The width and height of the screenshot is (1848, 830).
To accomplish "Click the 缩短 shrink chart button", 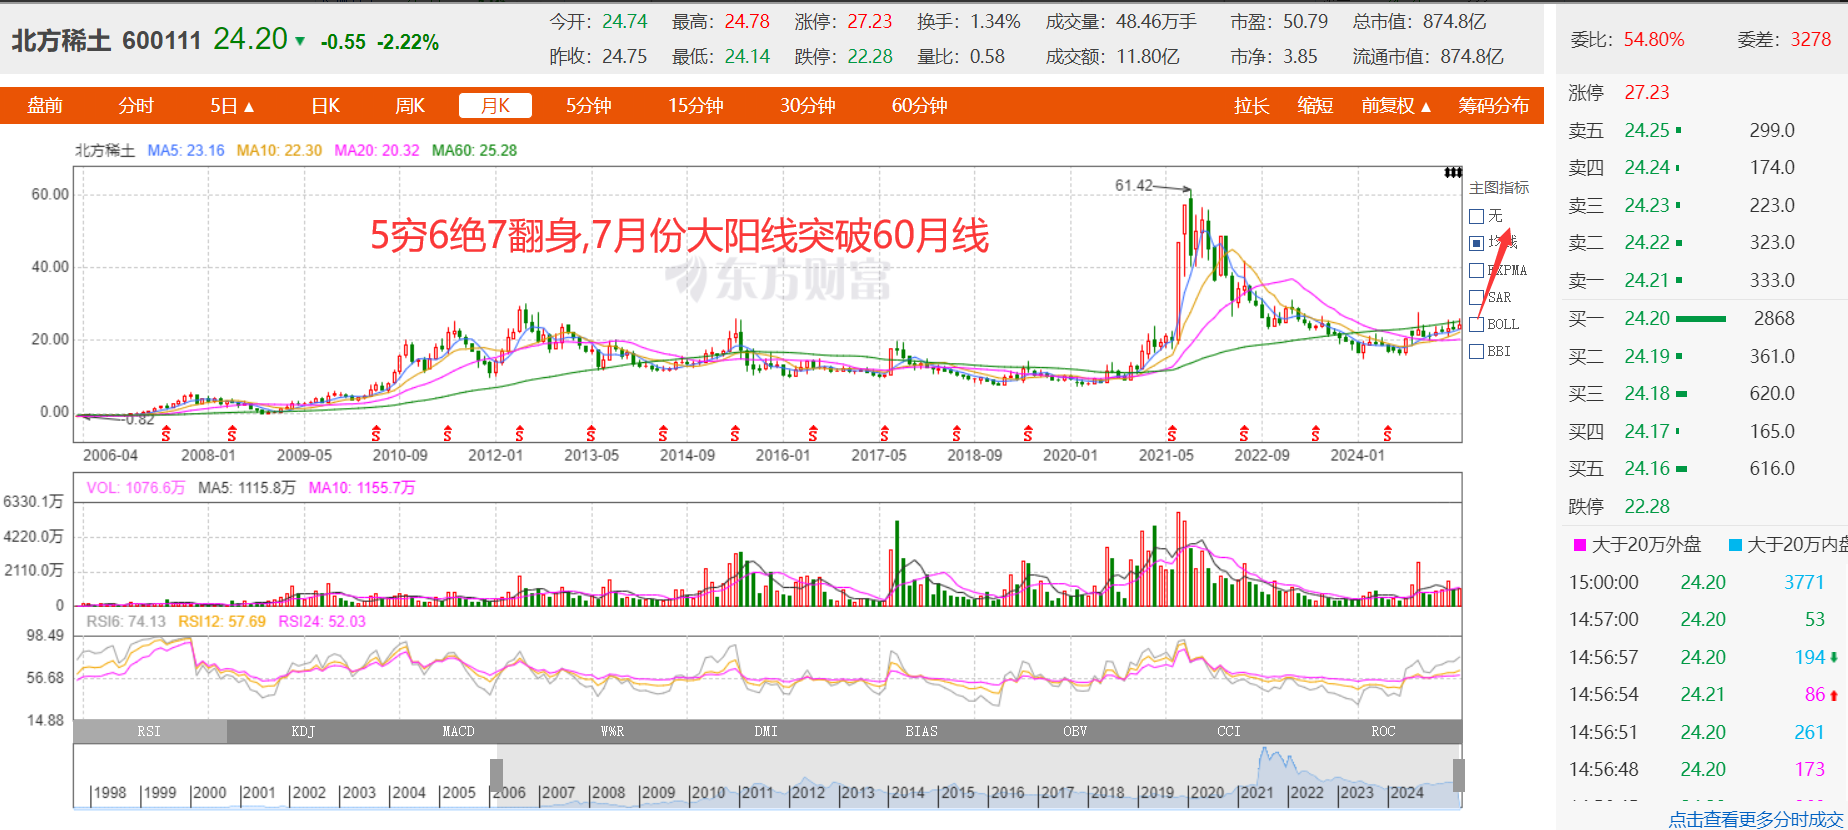I will [x=1316, y=106].
